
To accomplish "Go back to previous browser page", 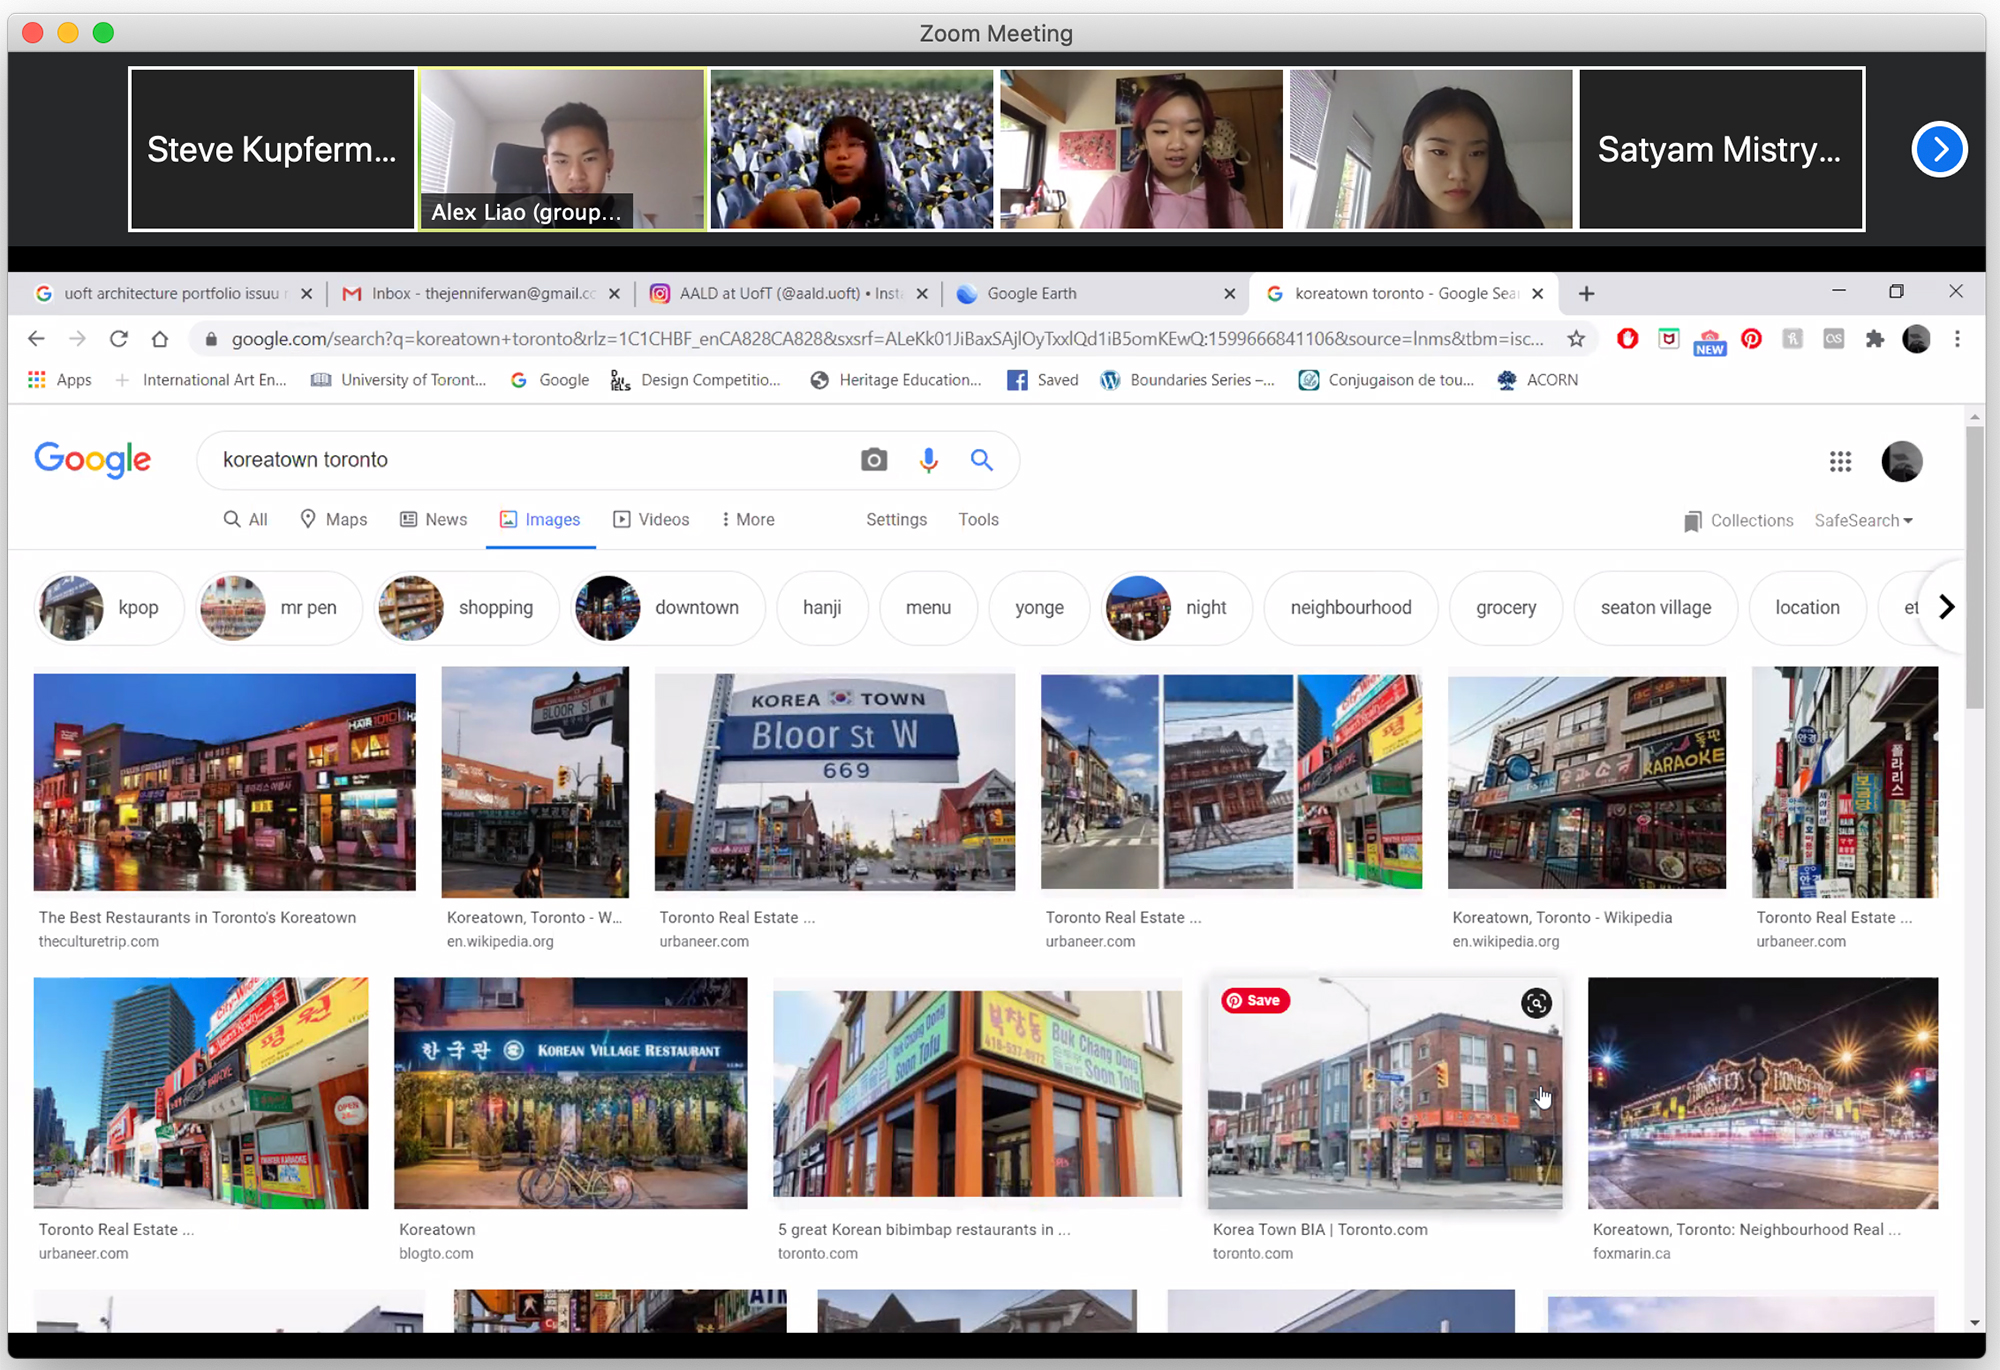I will (x=36, y=339).
